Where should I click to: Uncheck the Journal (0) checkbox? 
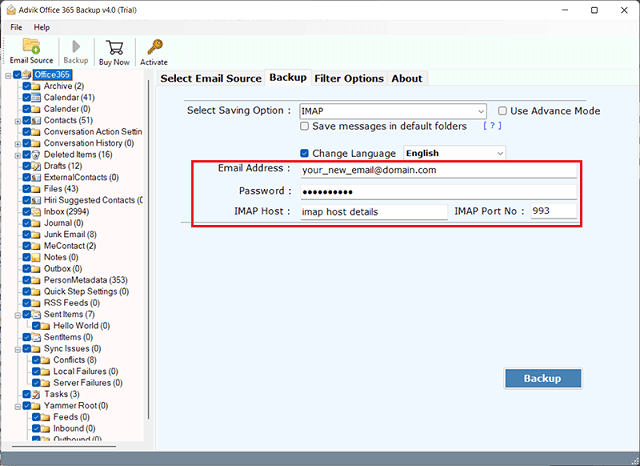[27, 223]
